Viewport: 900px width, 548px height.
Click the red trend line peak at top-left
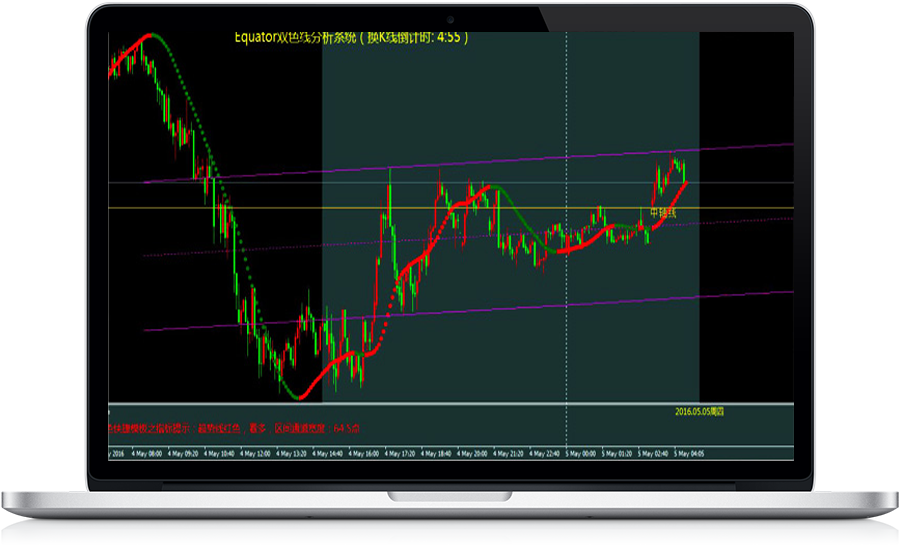(145, 38)
